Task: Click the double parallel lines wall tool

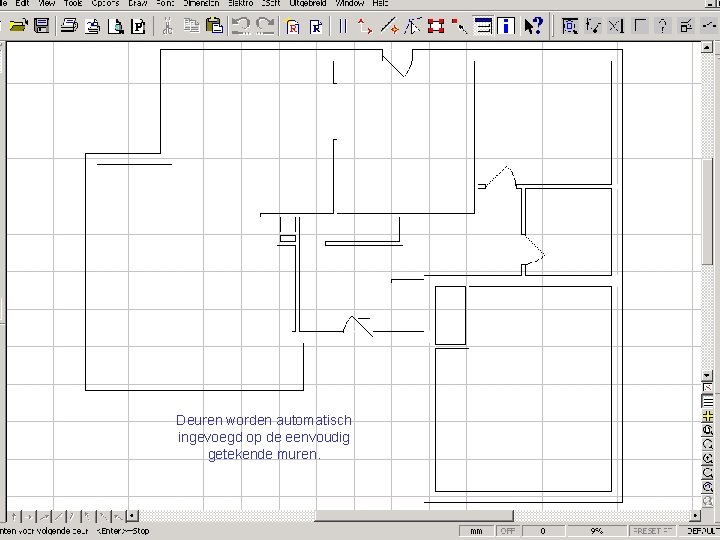Action: click(x=343, y=25)
